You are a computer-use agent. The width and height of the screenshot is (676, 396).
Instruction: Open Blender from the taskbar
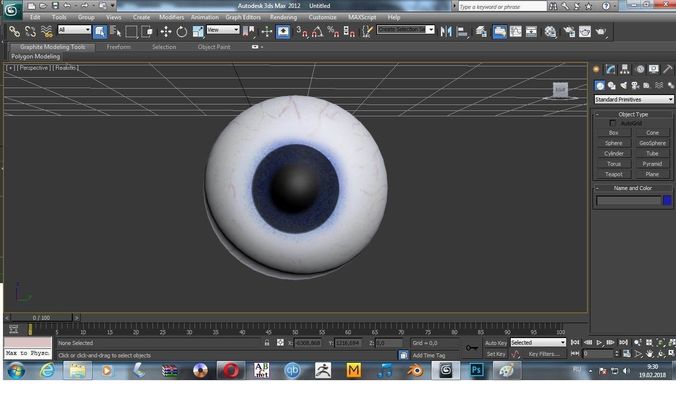point(415,370)
